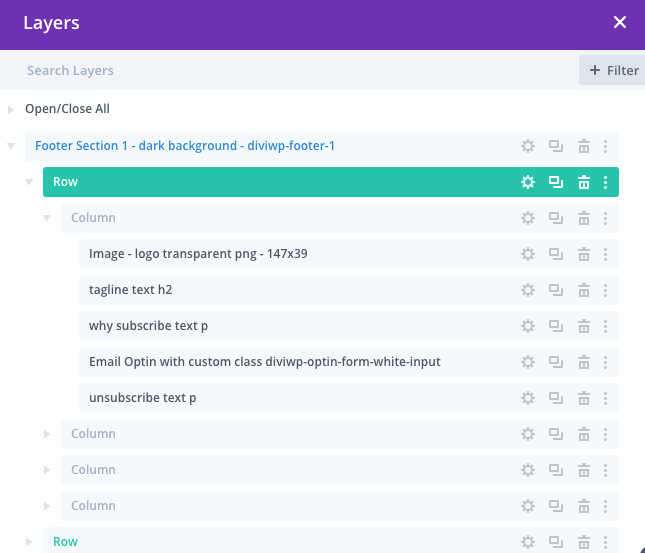Duplicate the highlighted green Row

click(x=556, y=182)
